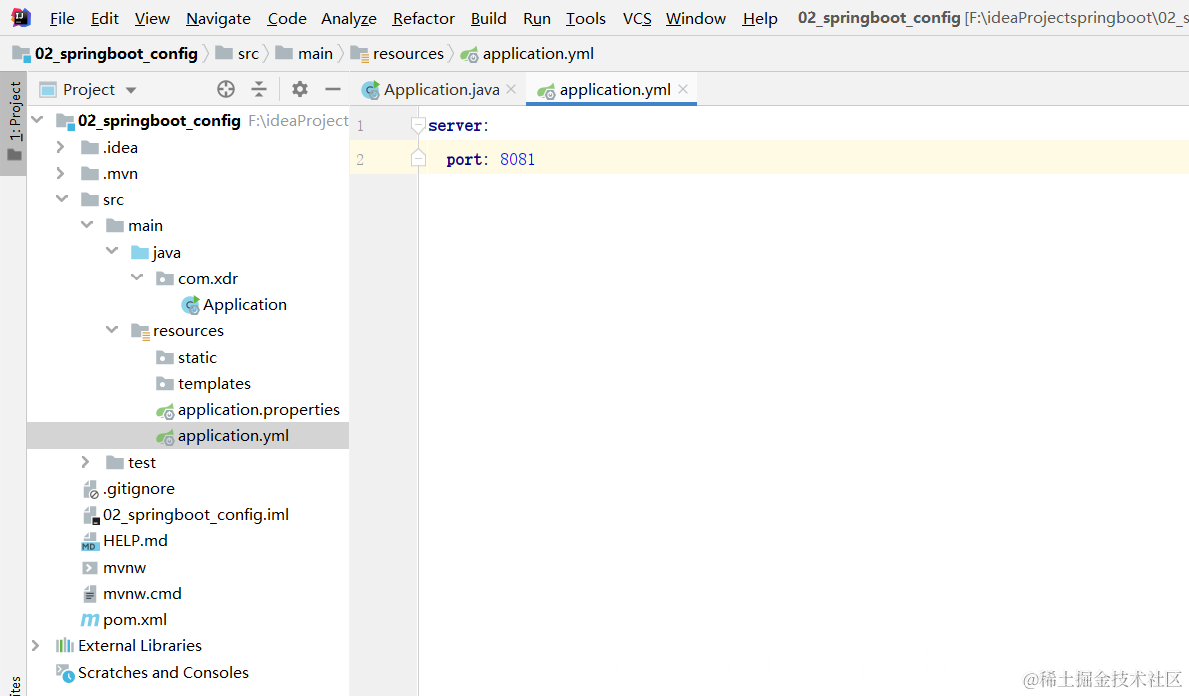The height and width of the screenshot is (696, 1189).
Task: Expand the test folder
Action: pyautogui.click(x=86, y=462)
